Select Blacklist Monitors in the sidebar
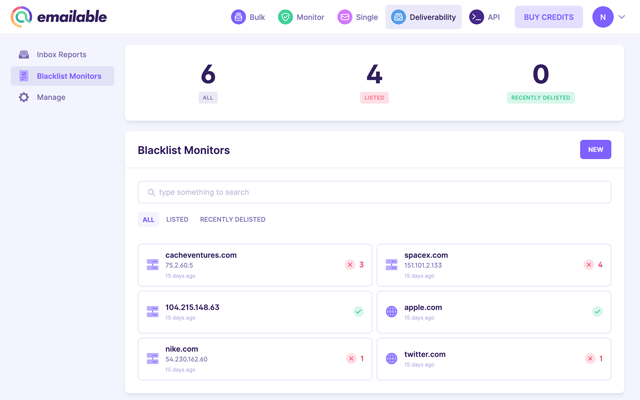Screen dimensions: 640x400 (62, 76)
